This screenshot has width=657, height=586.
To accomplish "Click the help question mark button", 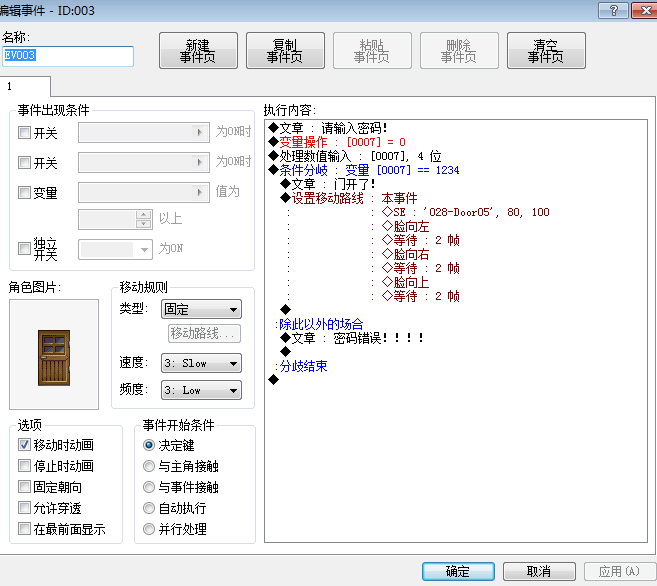I will [613, 10].
